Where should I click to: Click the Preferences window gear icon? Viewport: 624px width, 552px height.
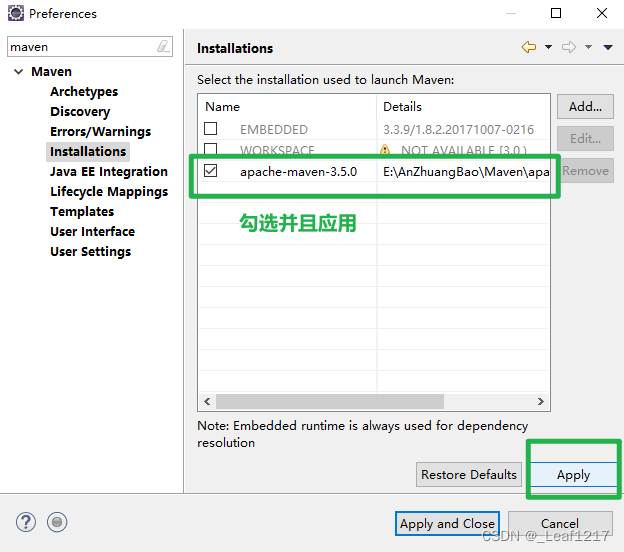[16, 13]
